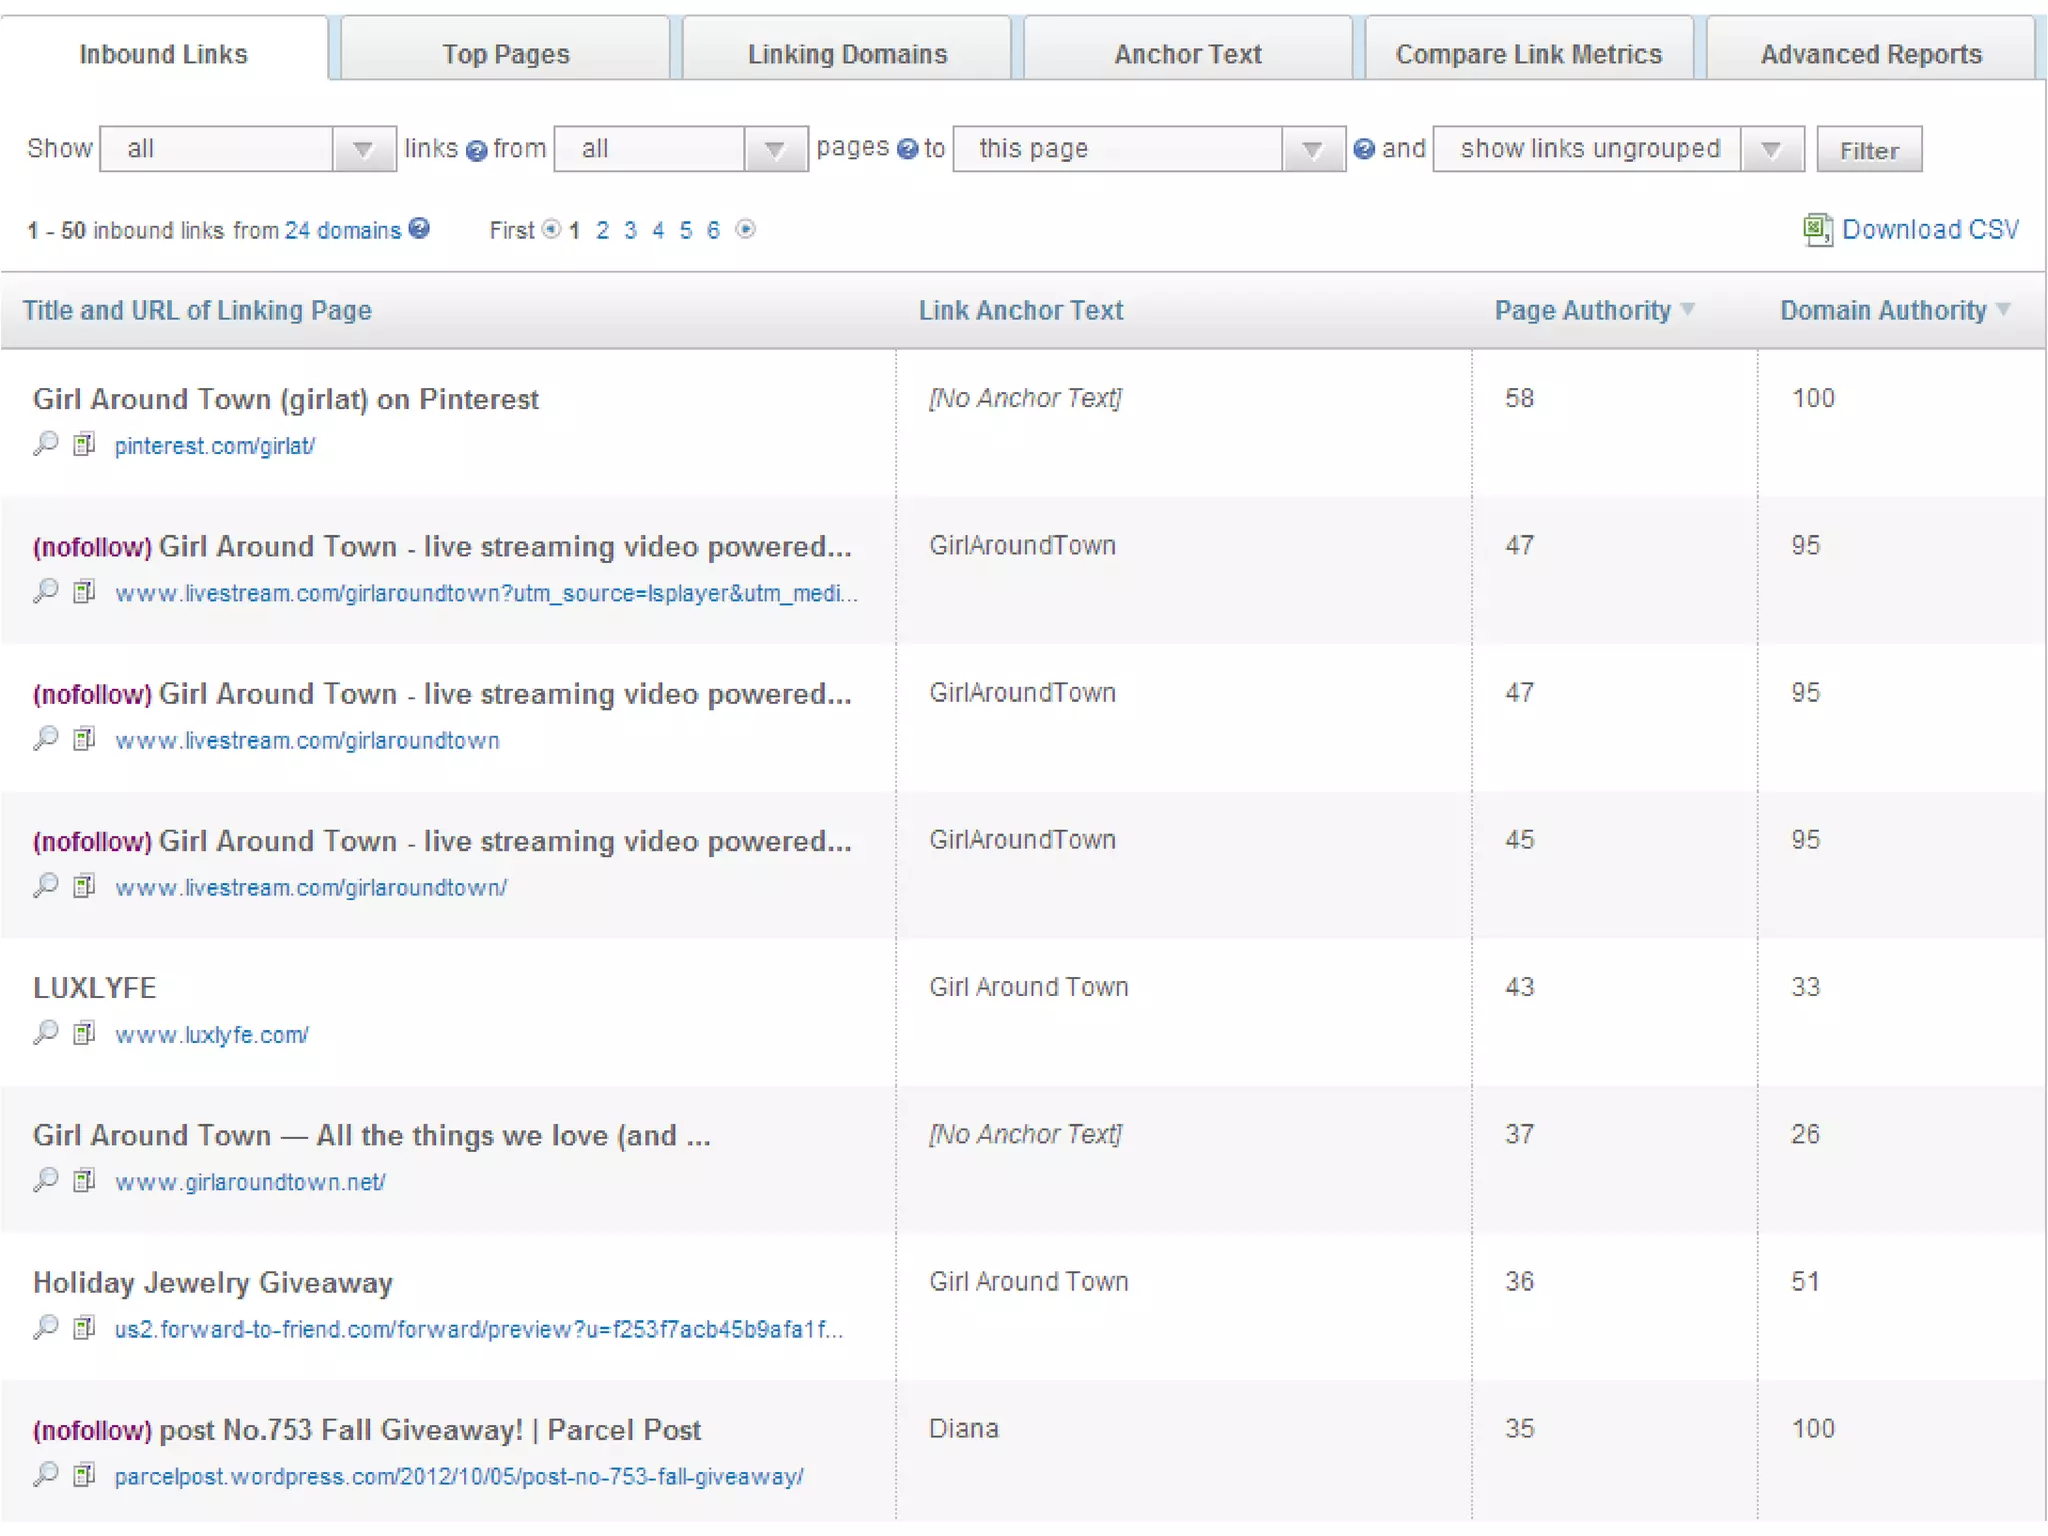
Task: Click Page Authority value 58
Action: [x=1519, y=398]
